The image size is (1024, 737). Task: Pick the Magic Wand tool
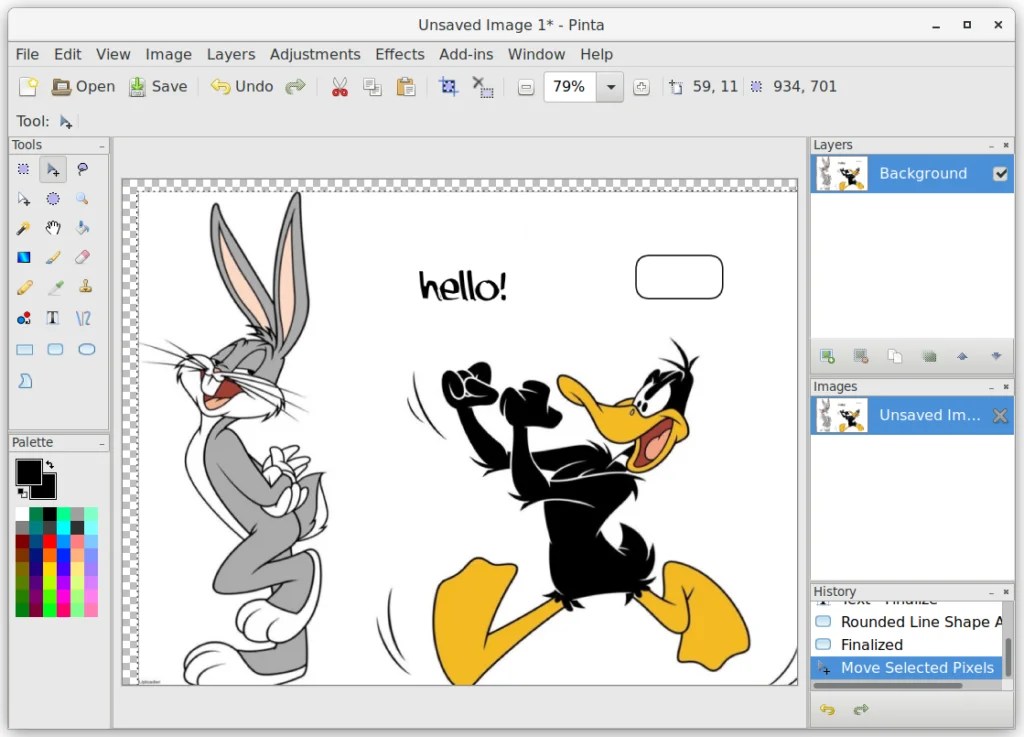(22, 228)
